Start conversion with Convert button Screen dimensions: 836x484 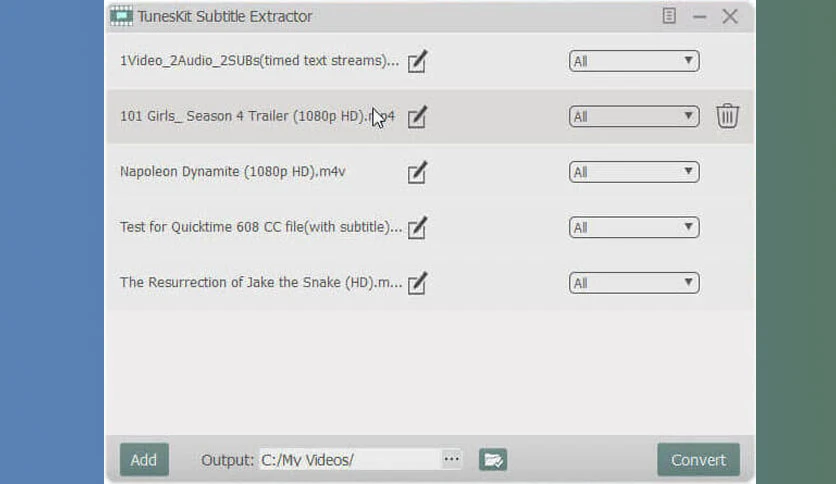[698, 459]
